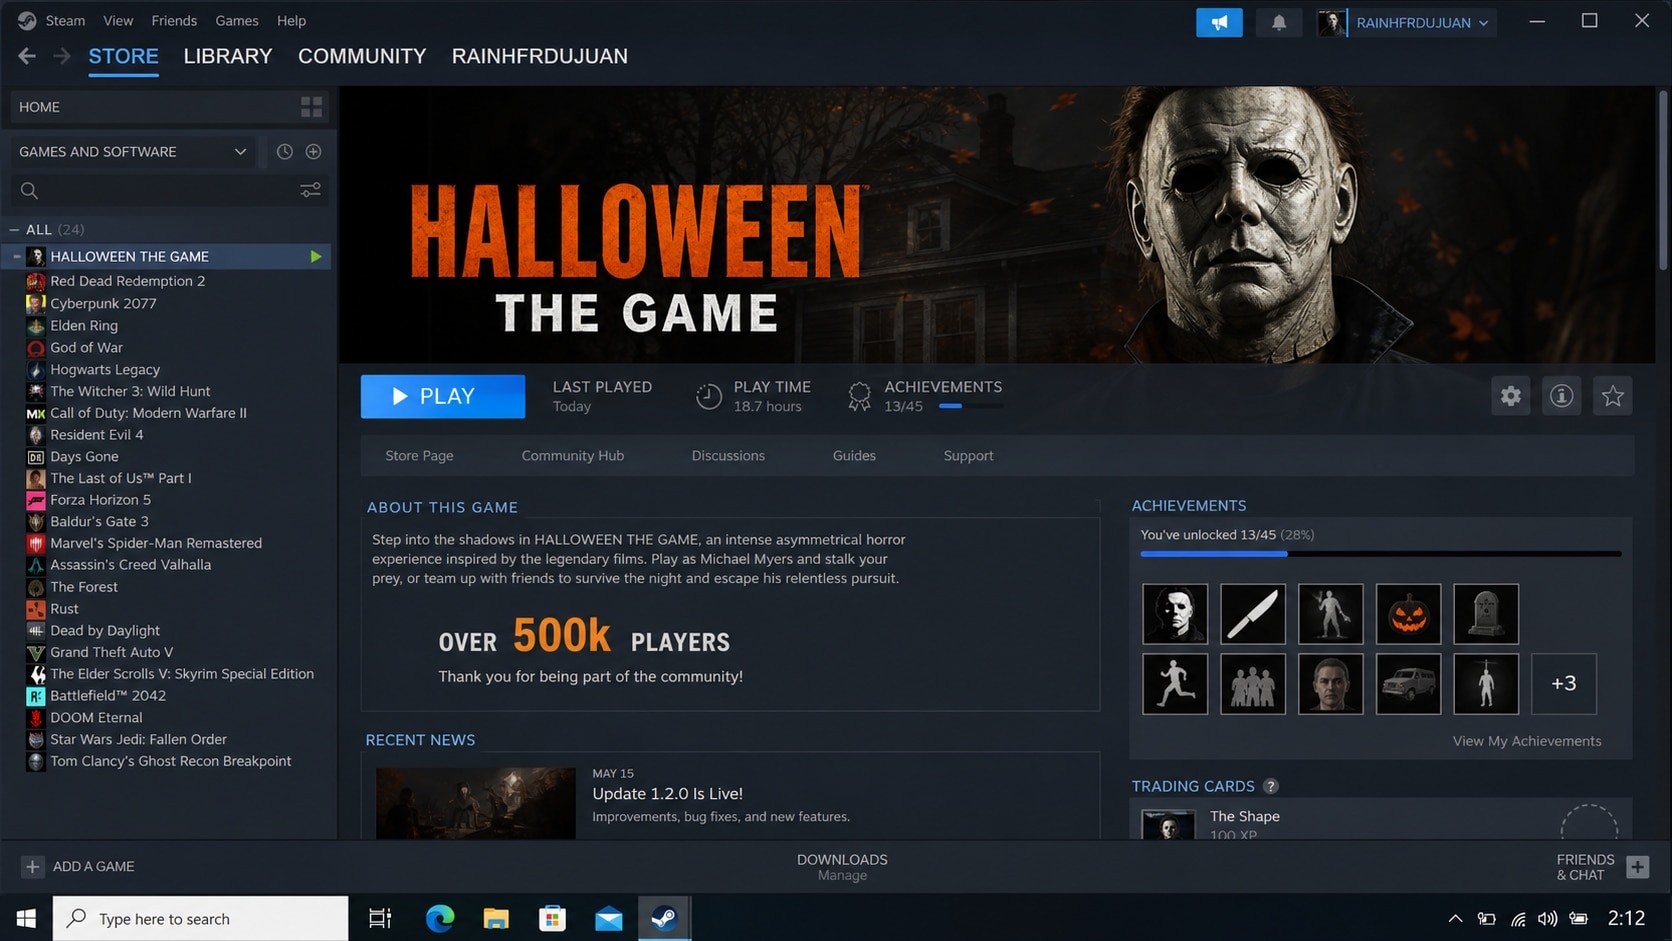
Task: View the jack-o-lantern achievement icon
Action: coord(1408,614)
